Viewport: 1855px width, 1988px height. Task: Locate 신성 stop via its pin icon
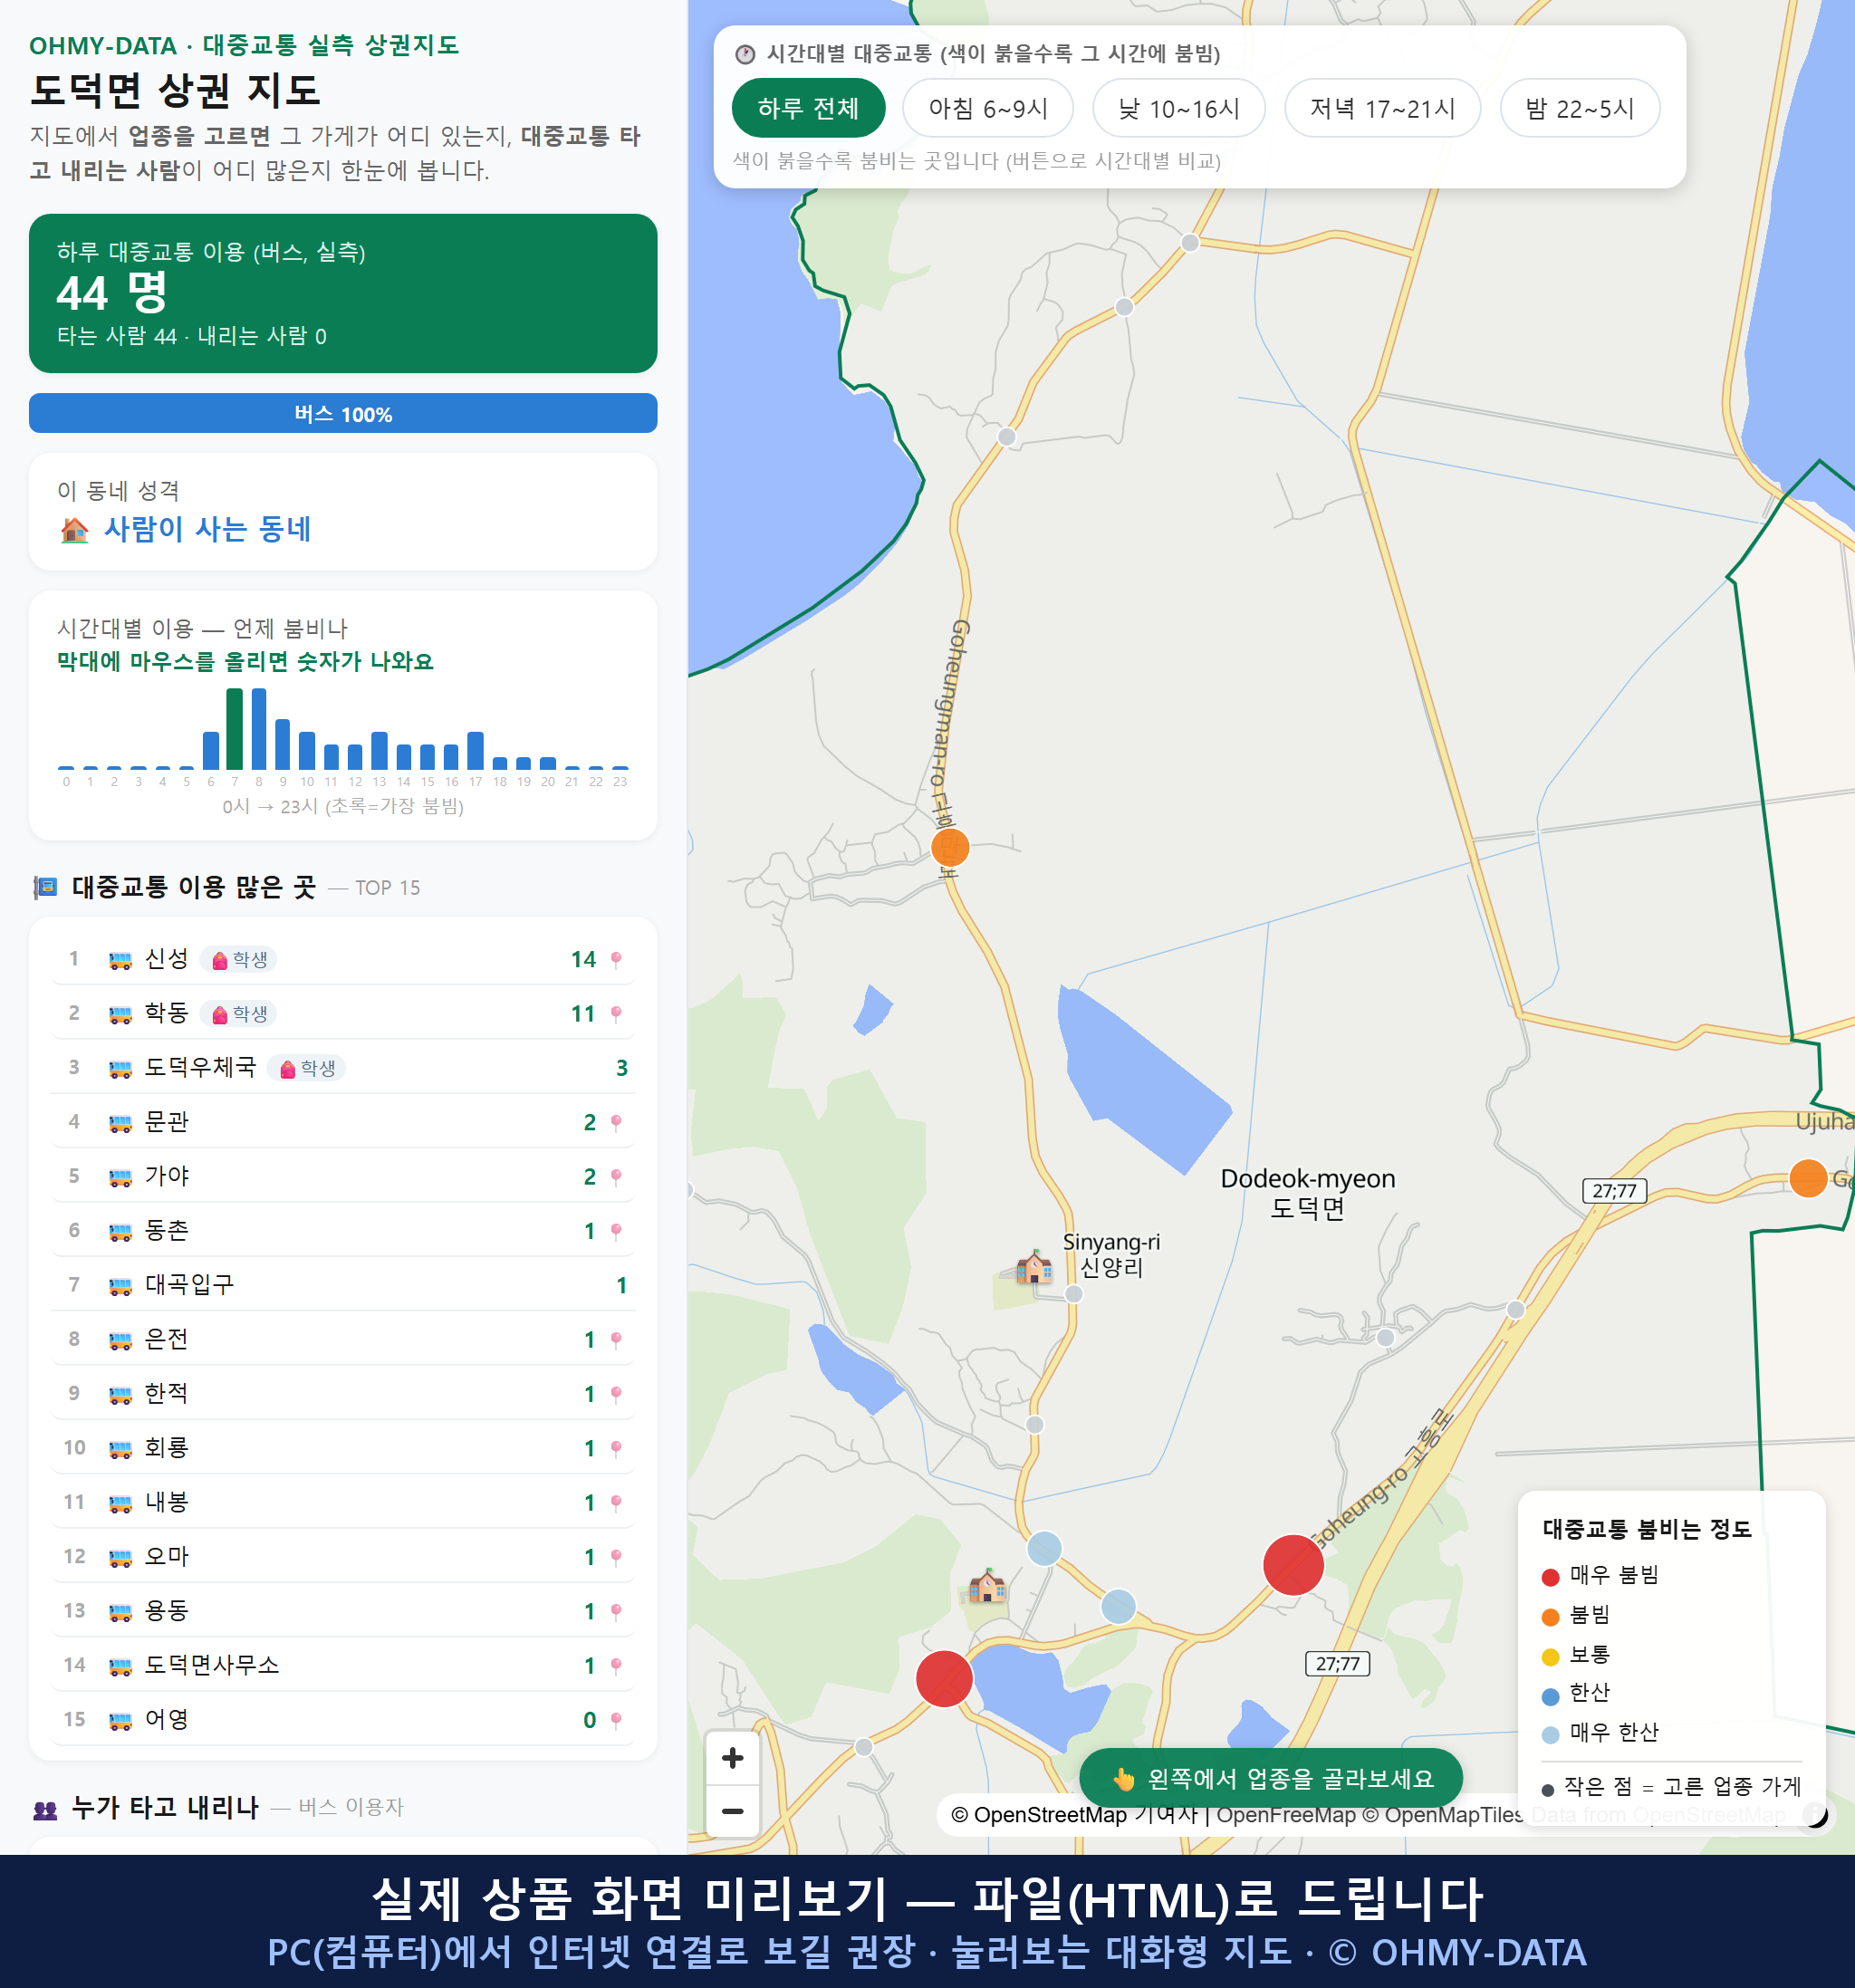[616, 960]
